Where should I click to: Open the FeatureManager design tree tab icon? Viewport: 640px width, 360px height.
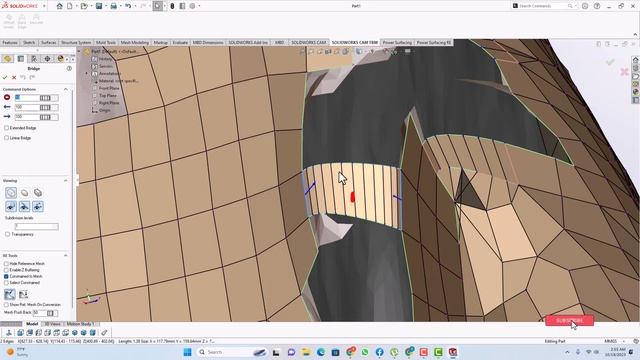tap(7, 59)
